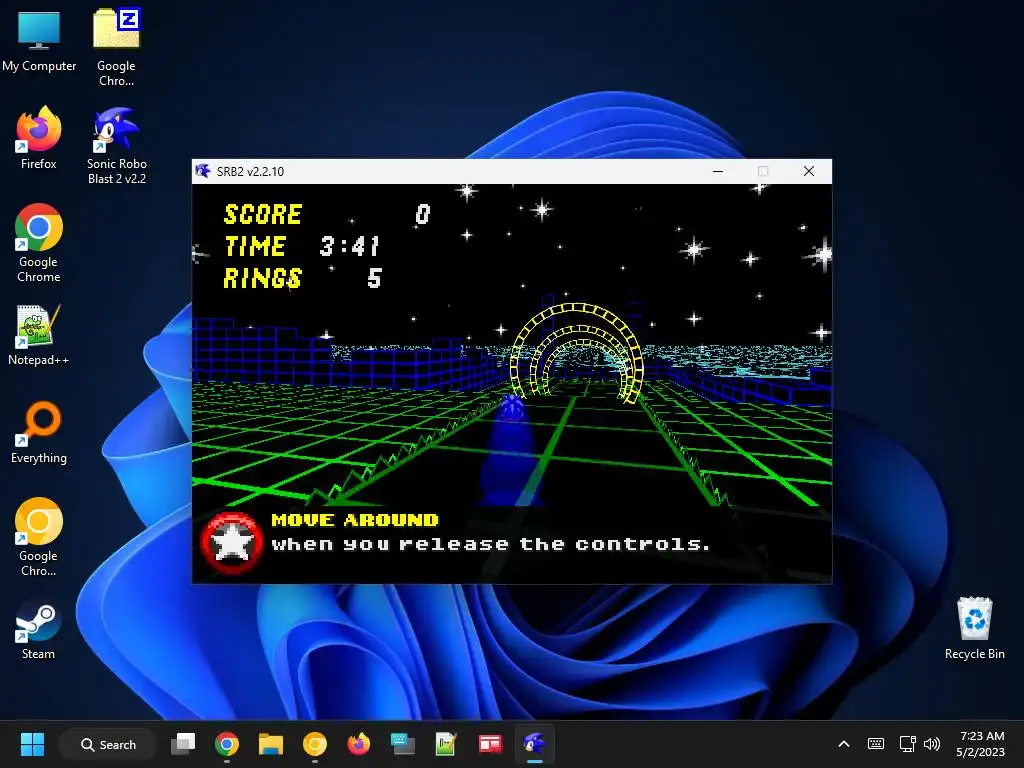Select the Notepad++ desktop shortcut
This screenshot has height=768, width=1024.
click(x=39, y=334)
